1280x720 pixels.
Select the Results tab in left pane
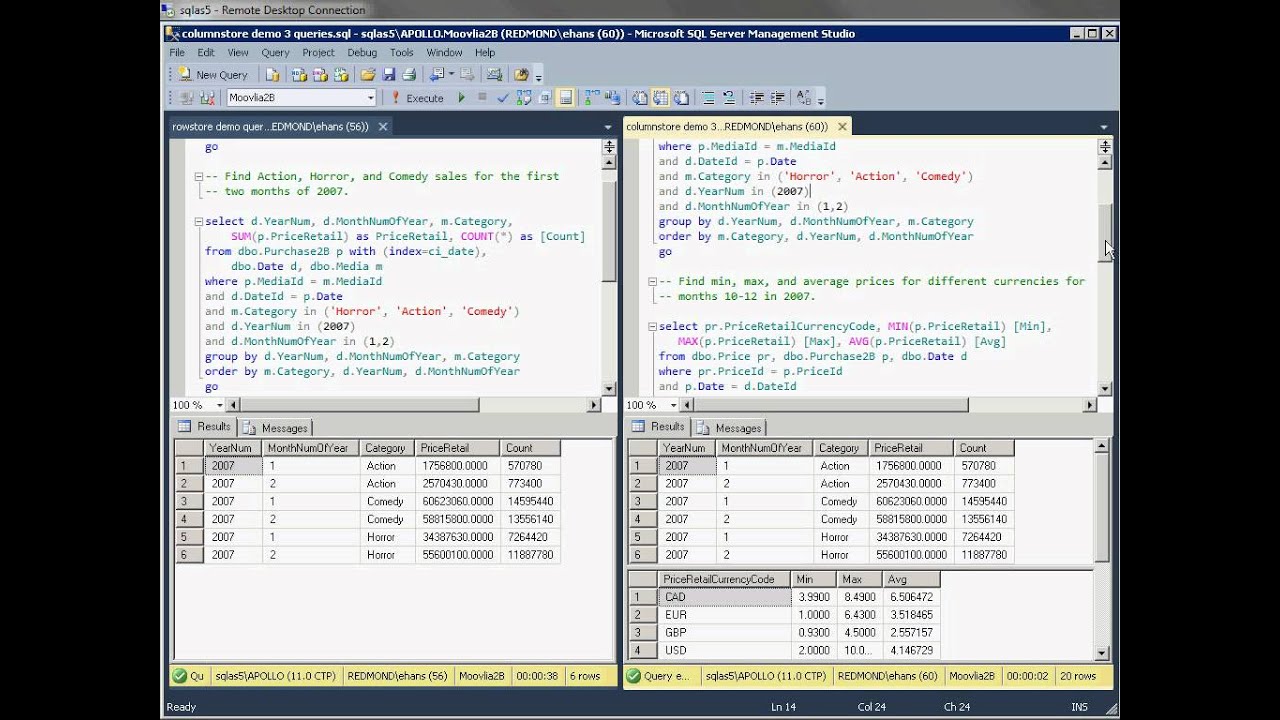[205, 426]
